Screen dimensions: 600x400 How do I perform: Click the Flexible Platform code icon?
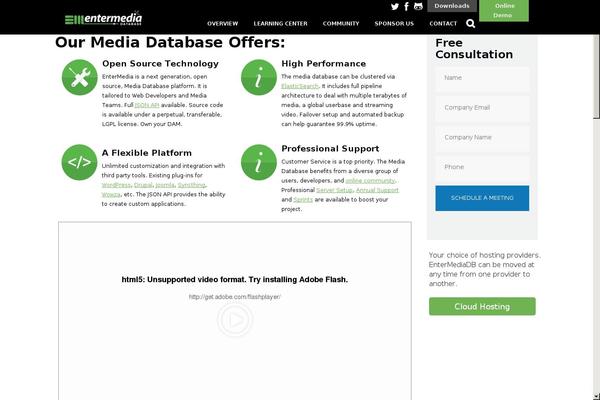pos(80,162)
